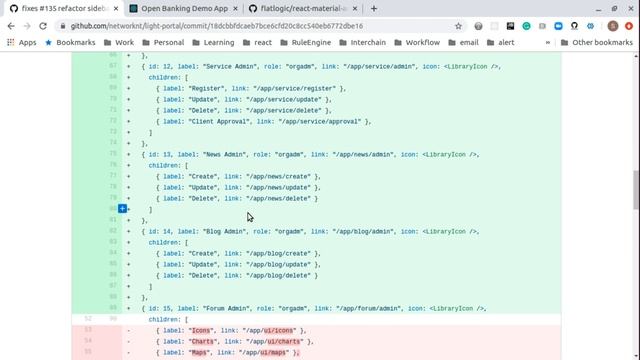Close the flatlogic/react-material tab
The image size is (640, 360).
click(355, 9)
